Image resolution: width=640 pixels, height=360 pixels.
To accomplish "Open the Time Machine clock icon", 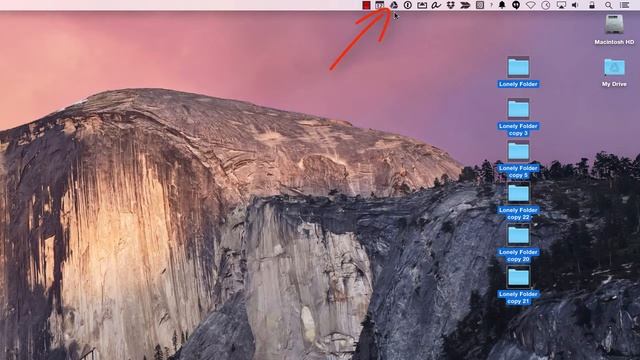I will pos(546,5).
